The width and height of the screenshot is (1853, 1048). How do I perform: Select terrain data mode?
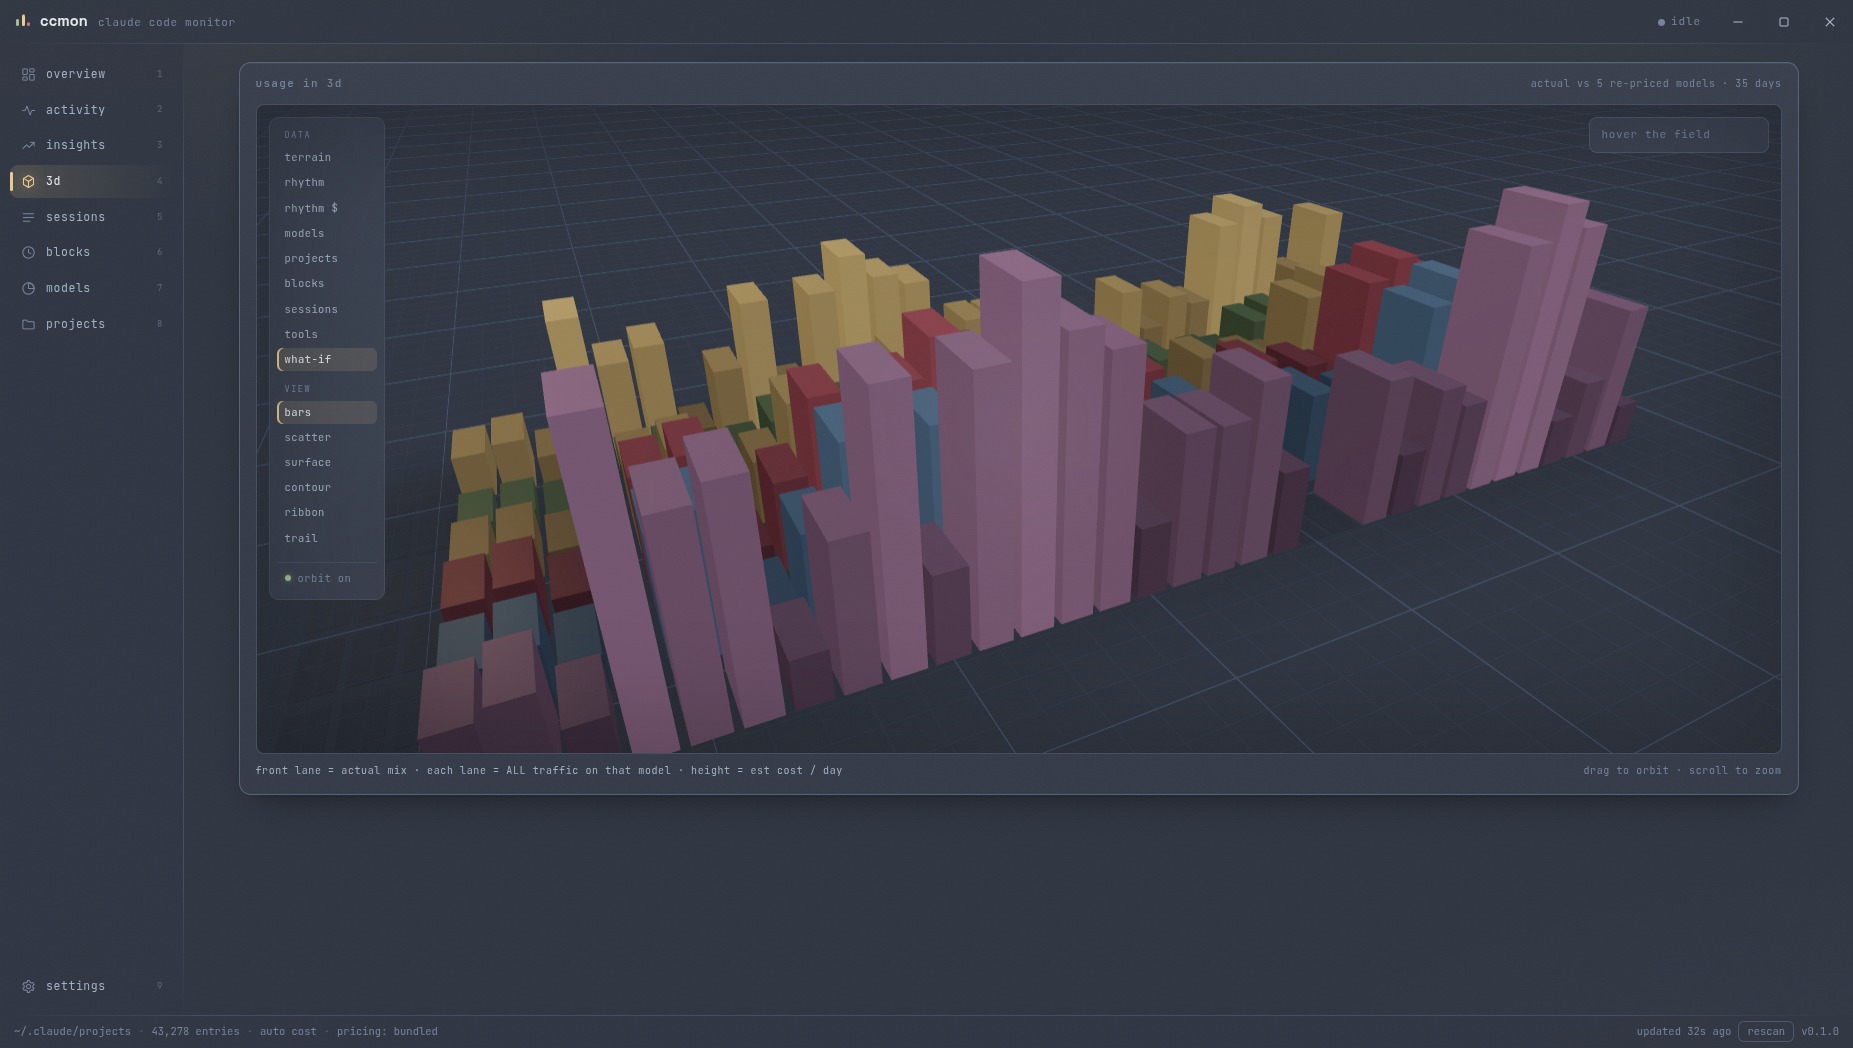(326, 157)
